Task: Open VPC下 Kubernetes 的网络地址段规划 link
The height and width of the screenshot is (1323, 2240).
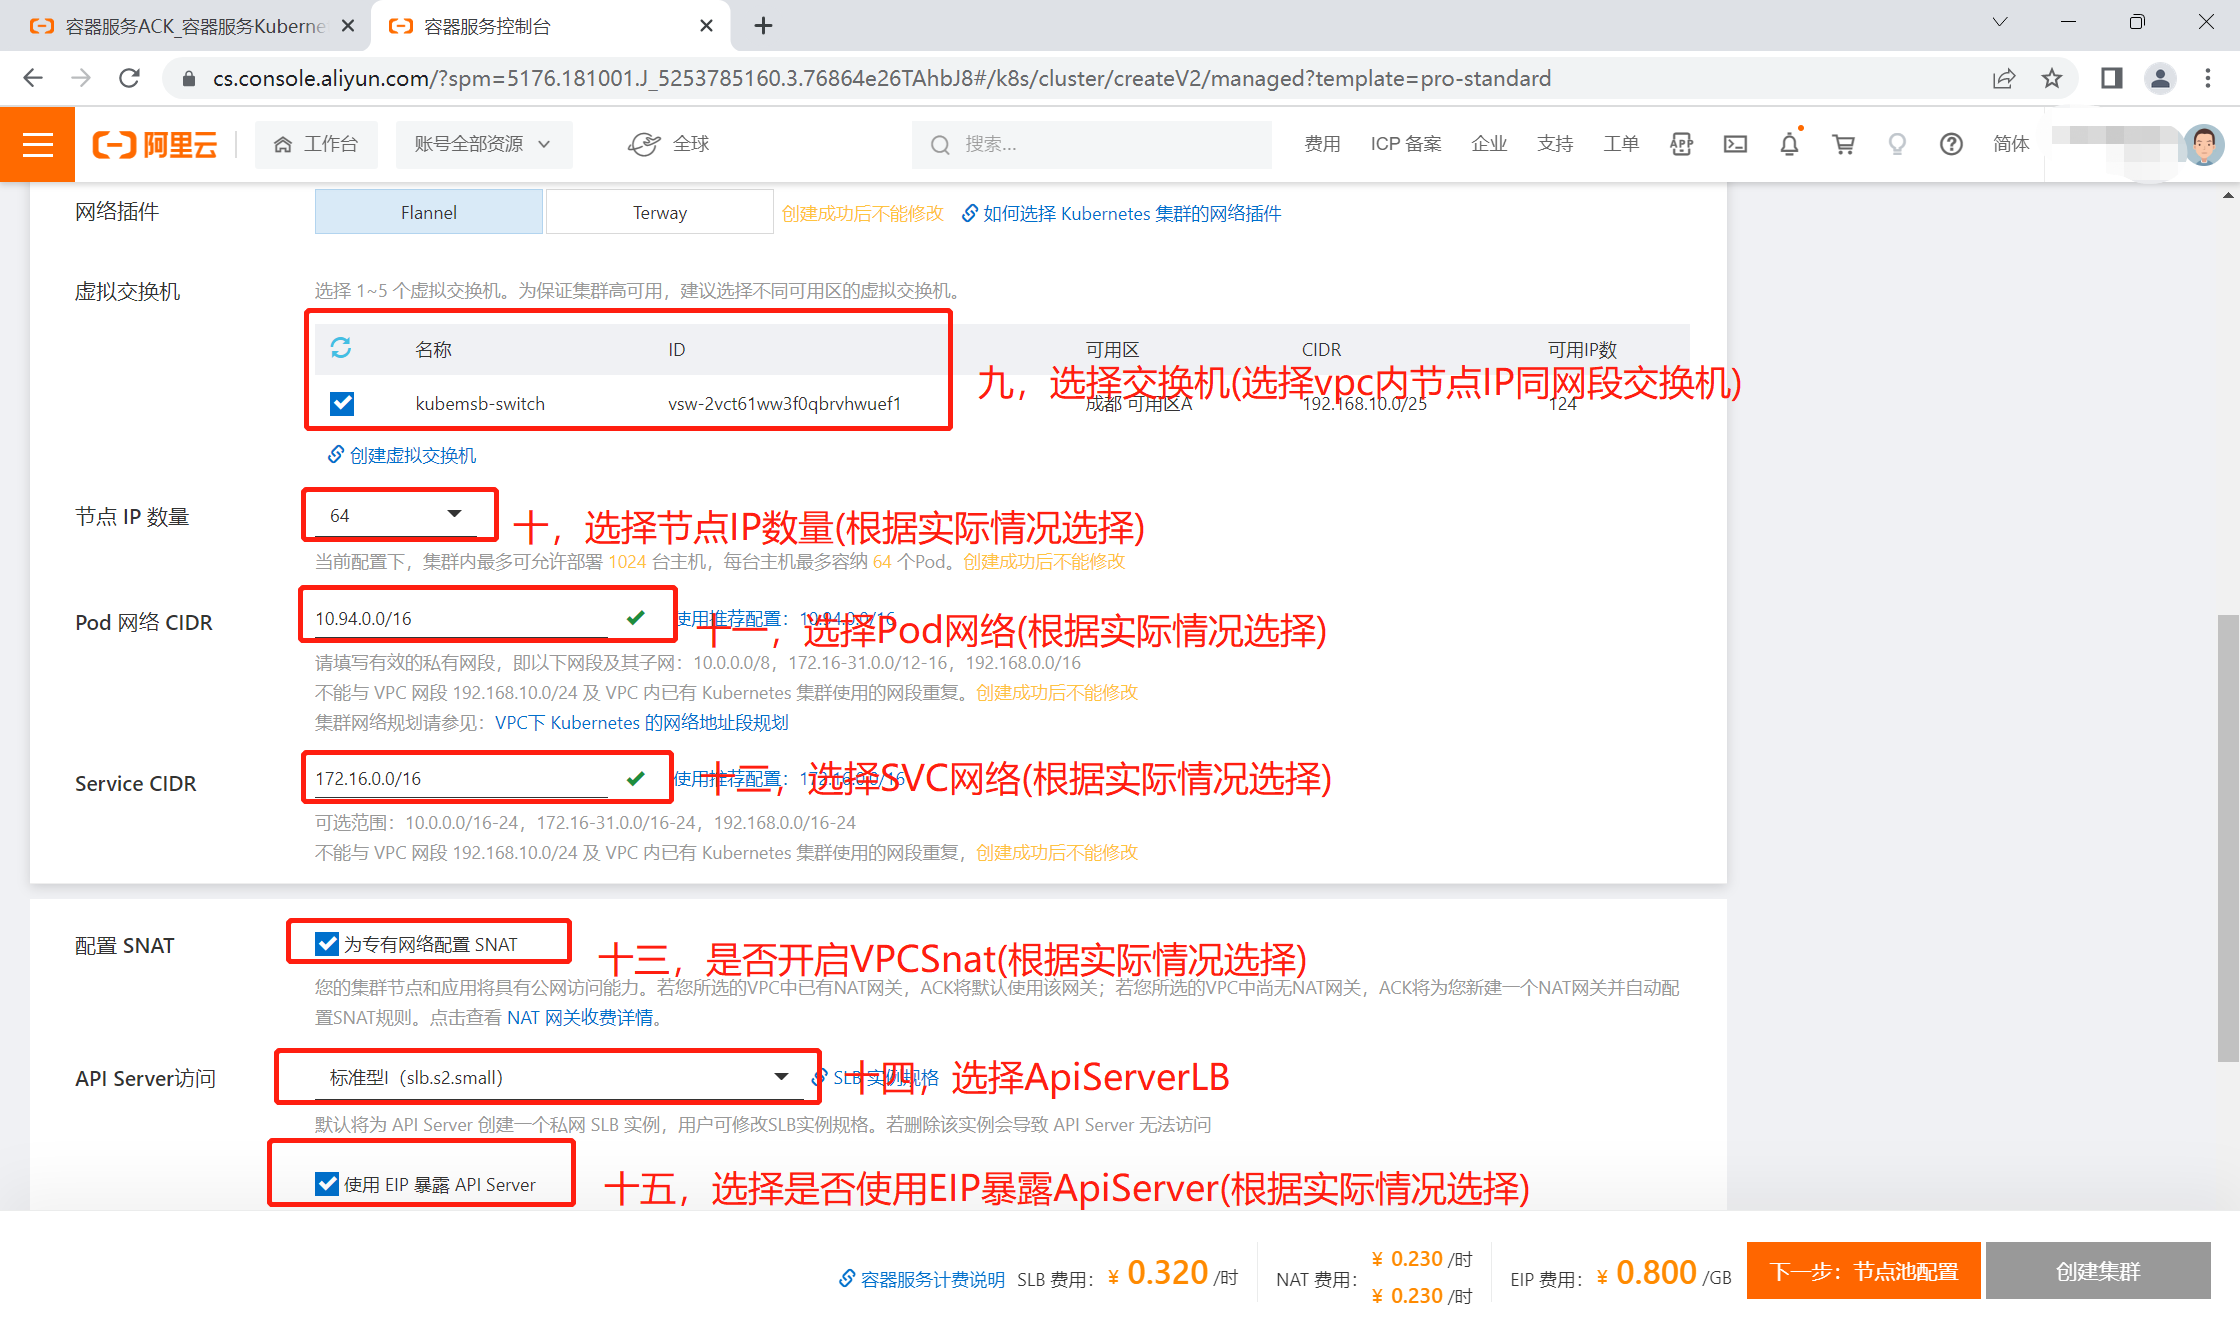Action: point(642,722)
